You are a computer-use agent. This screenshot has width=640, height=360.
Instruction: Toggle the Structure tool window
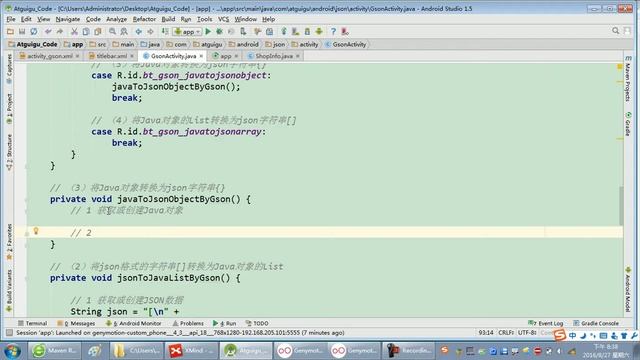click(x=9, y=152)
